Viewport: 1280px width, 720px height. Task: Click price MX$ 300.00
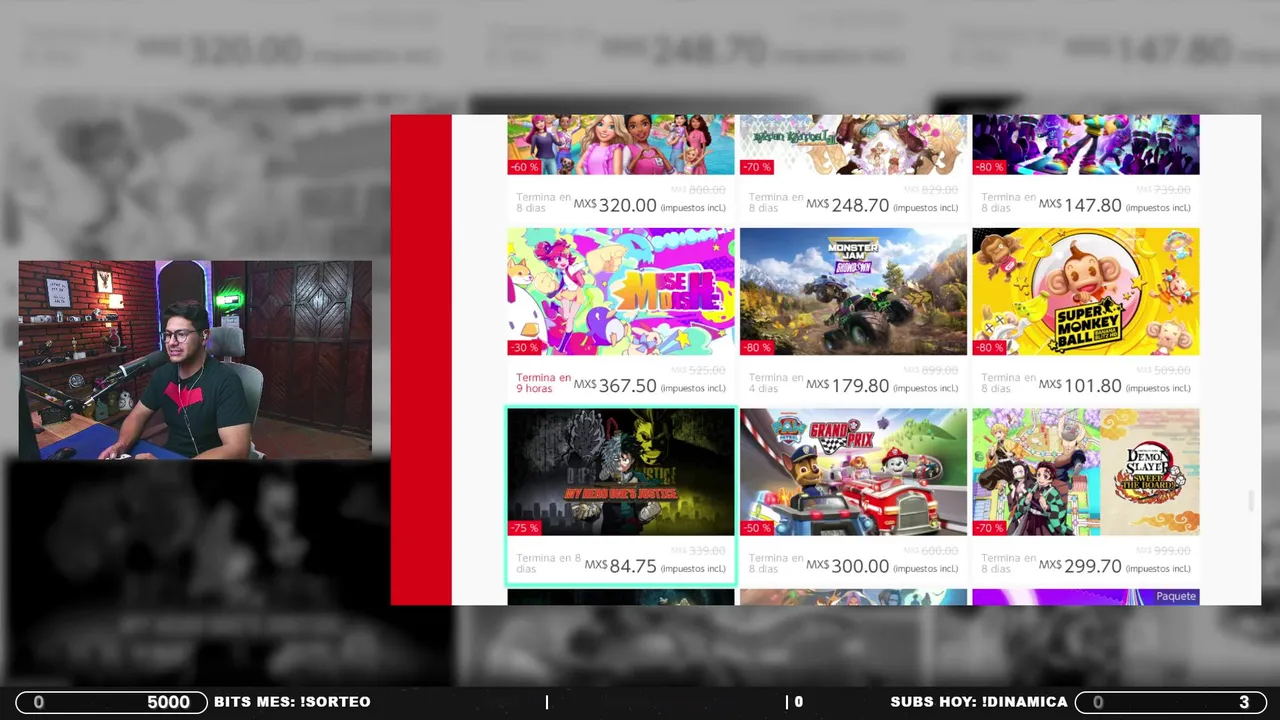[x=848, y=566]
